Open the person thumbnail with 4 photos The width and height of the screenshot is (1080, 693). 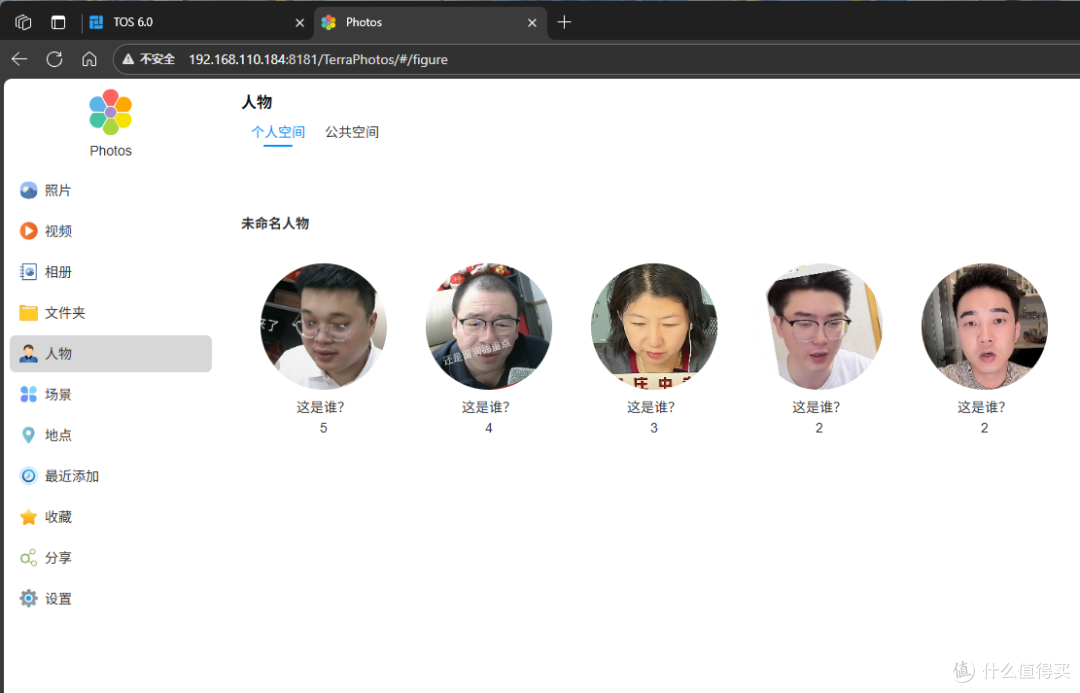click(x=488, y=326)
